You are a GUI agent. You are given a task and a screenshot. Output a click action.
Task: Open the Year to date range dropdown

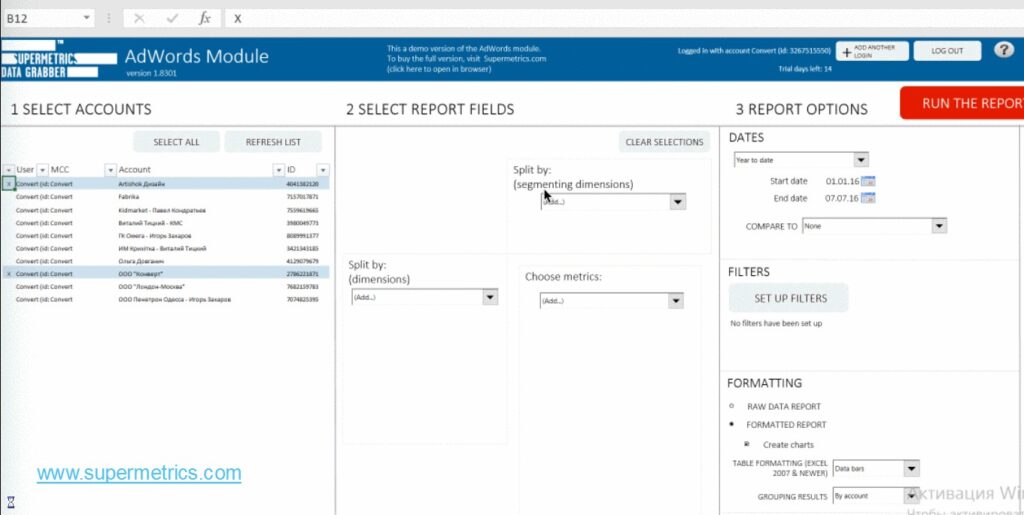861,160
